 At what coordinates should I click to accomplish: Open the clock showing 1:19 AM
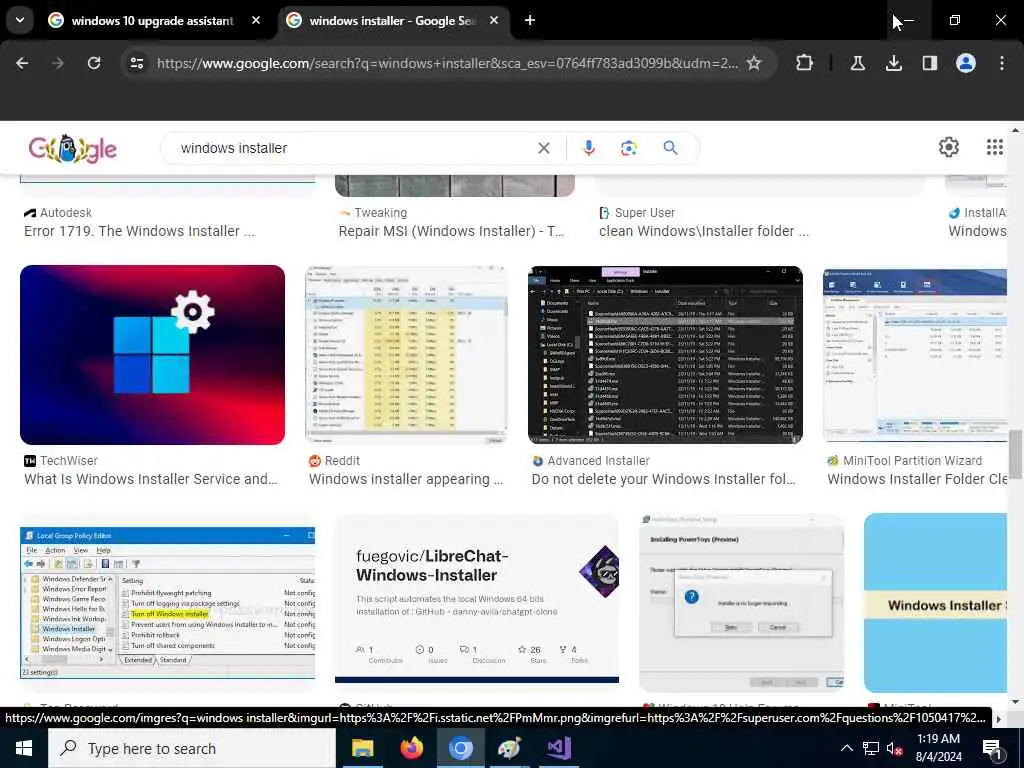pos(938,748)
